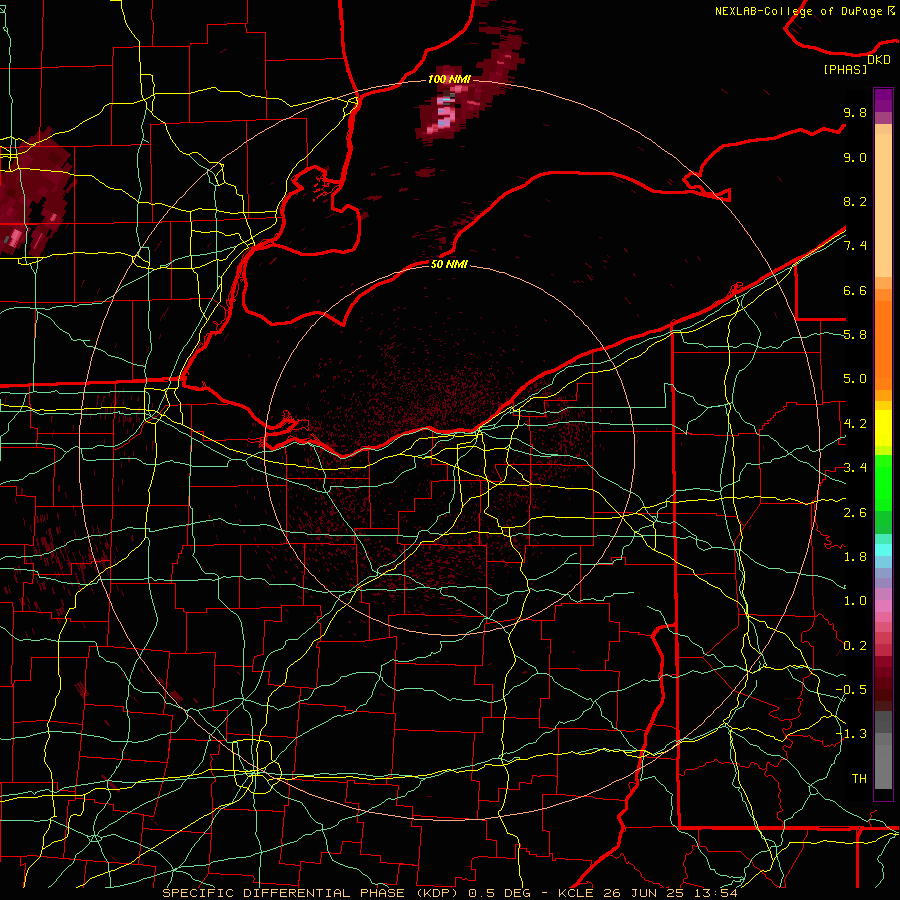Click the 5.8 scale value
The width and height of the screenshot is (900, 900).
click(855, 335)
